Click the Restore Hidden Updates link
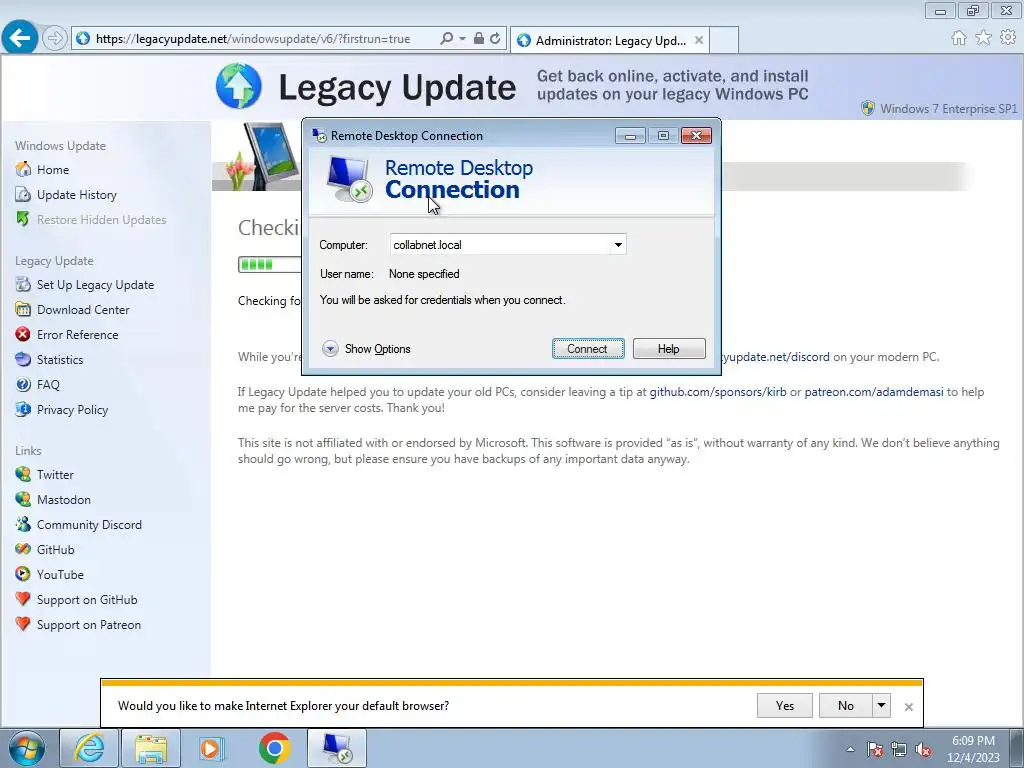Screen dimensions: 1024x768 [x=101, y=219]
